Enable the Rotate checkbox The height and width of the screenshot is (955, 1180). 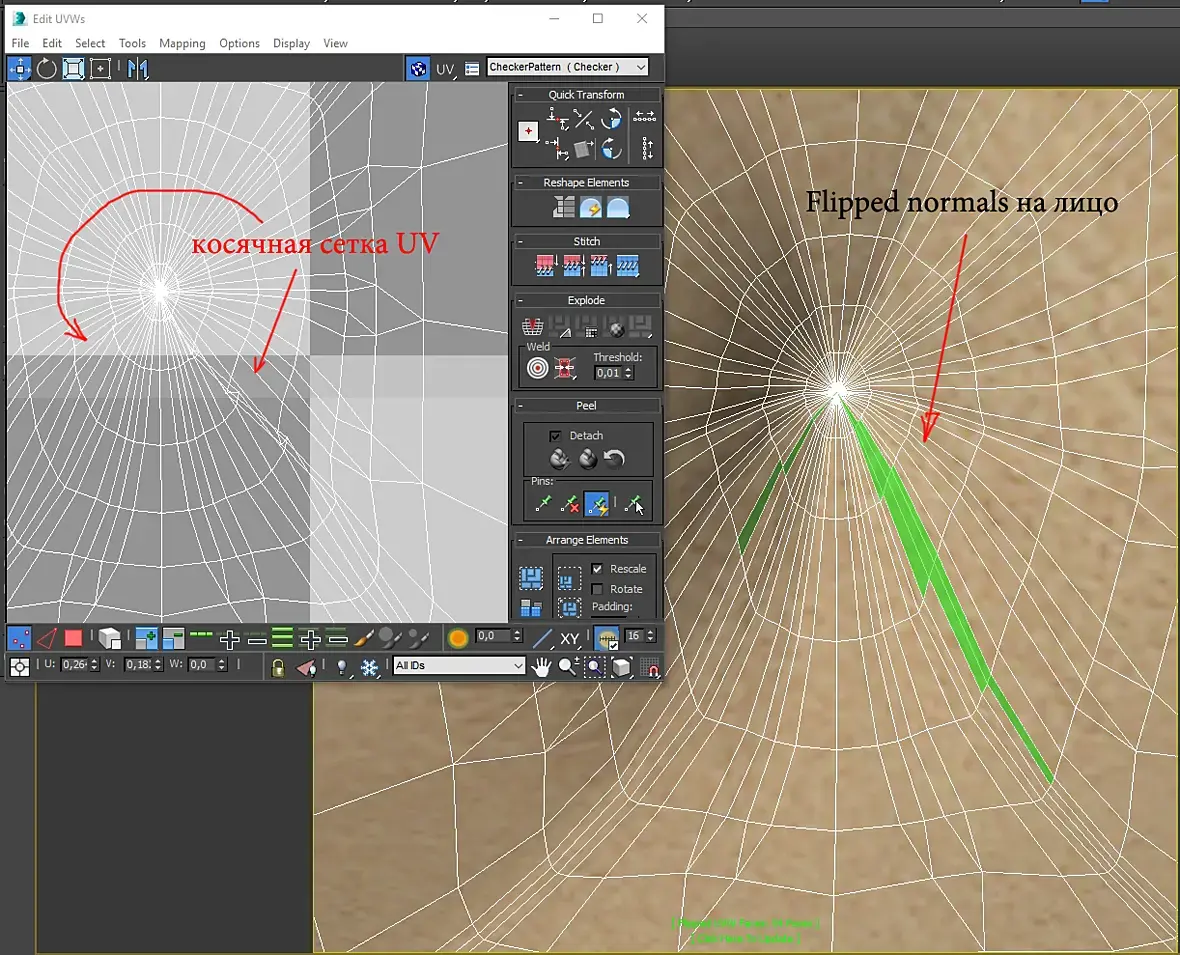pos(598,589)
